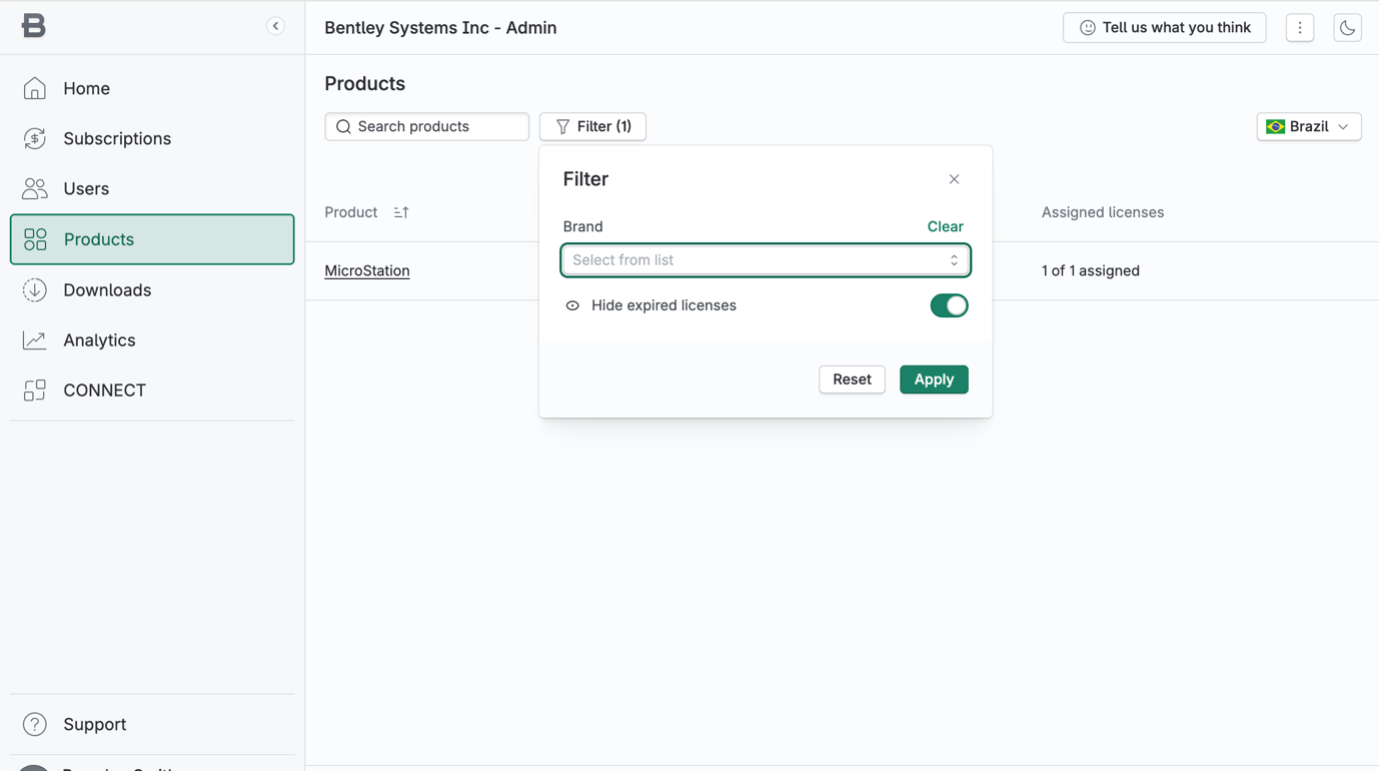This screenshot has width=1384, height=776.
Task: Click the Filter (1) button
Action: pos(595,127)
